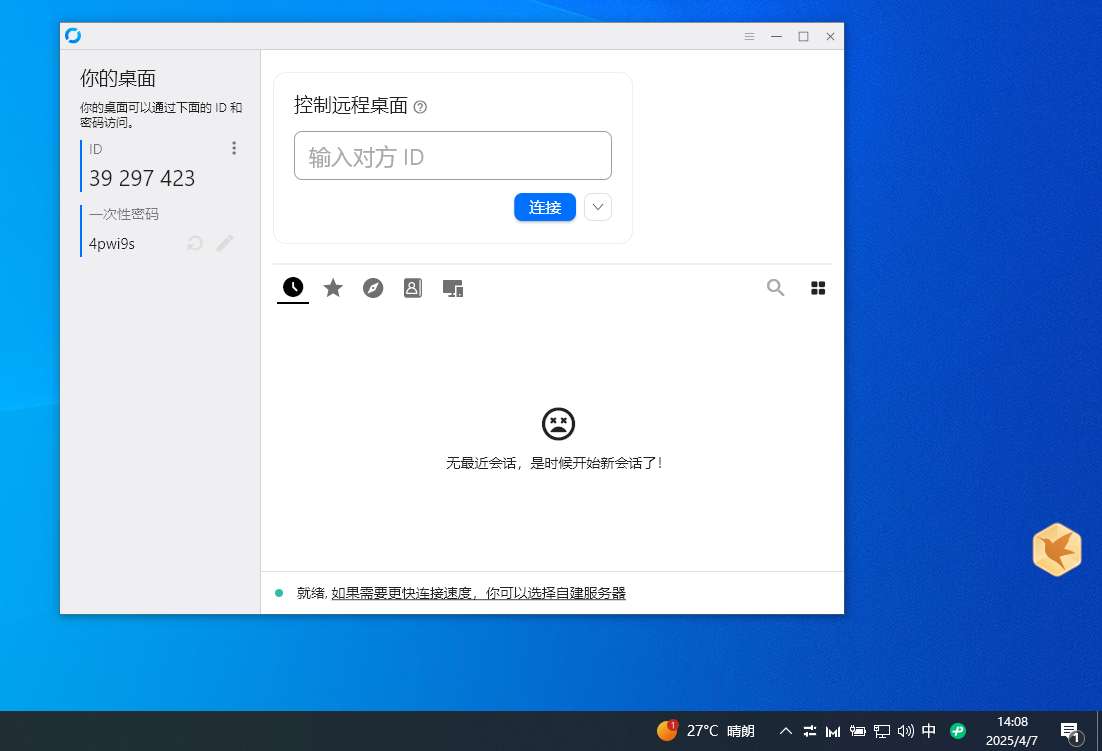1102x751 pixels.
Task: Open the accessible devices tab
Action: 453,288
